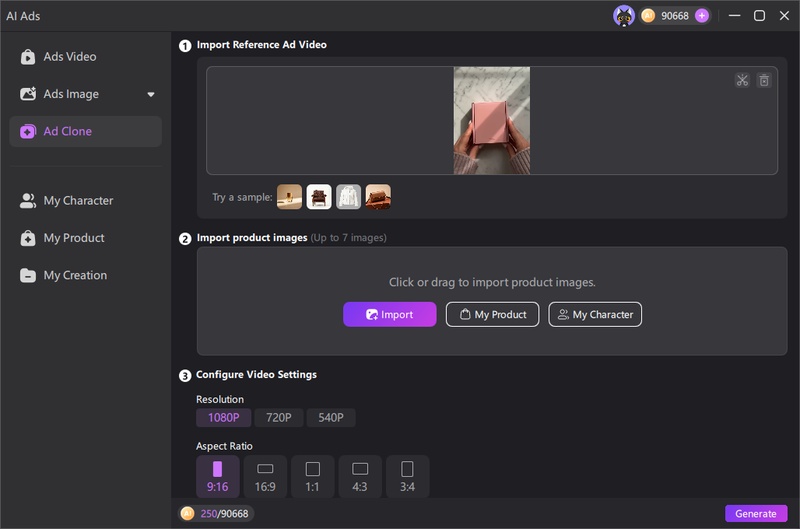
Task: Maximize the AI Ads window
Action: [x=759, y=16]
